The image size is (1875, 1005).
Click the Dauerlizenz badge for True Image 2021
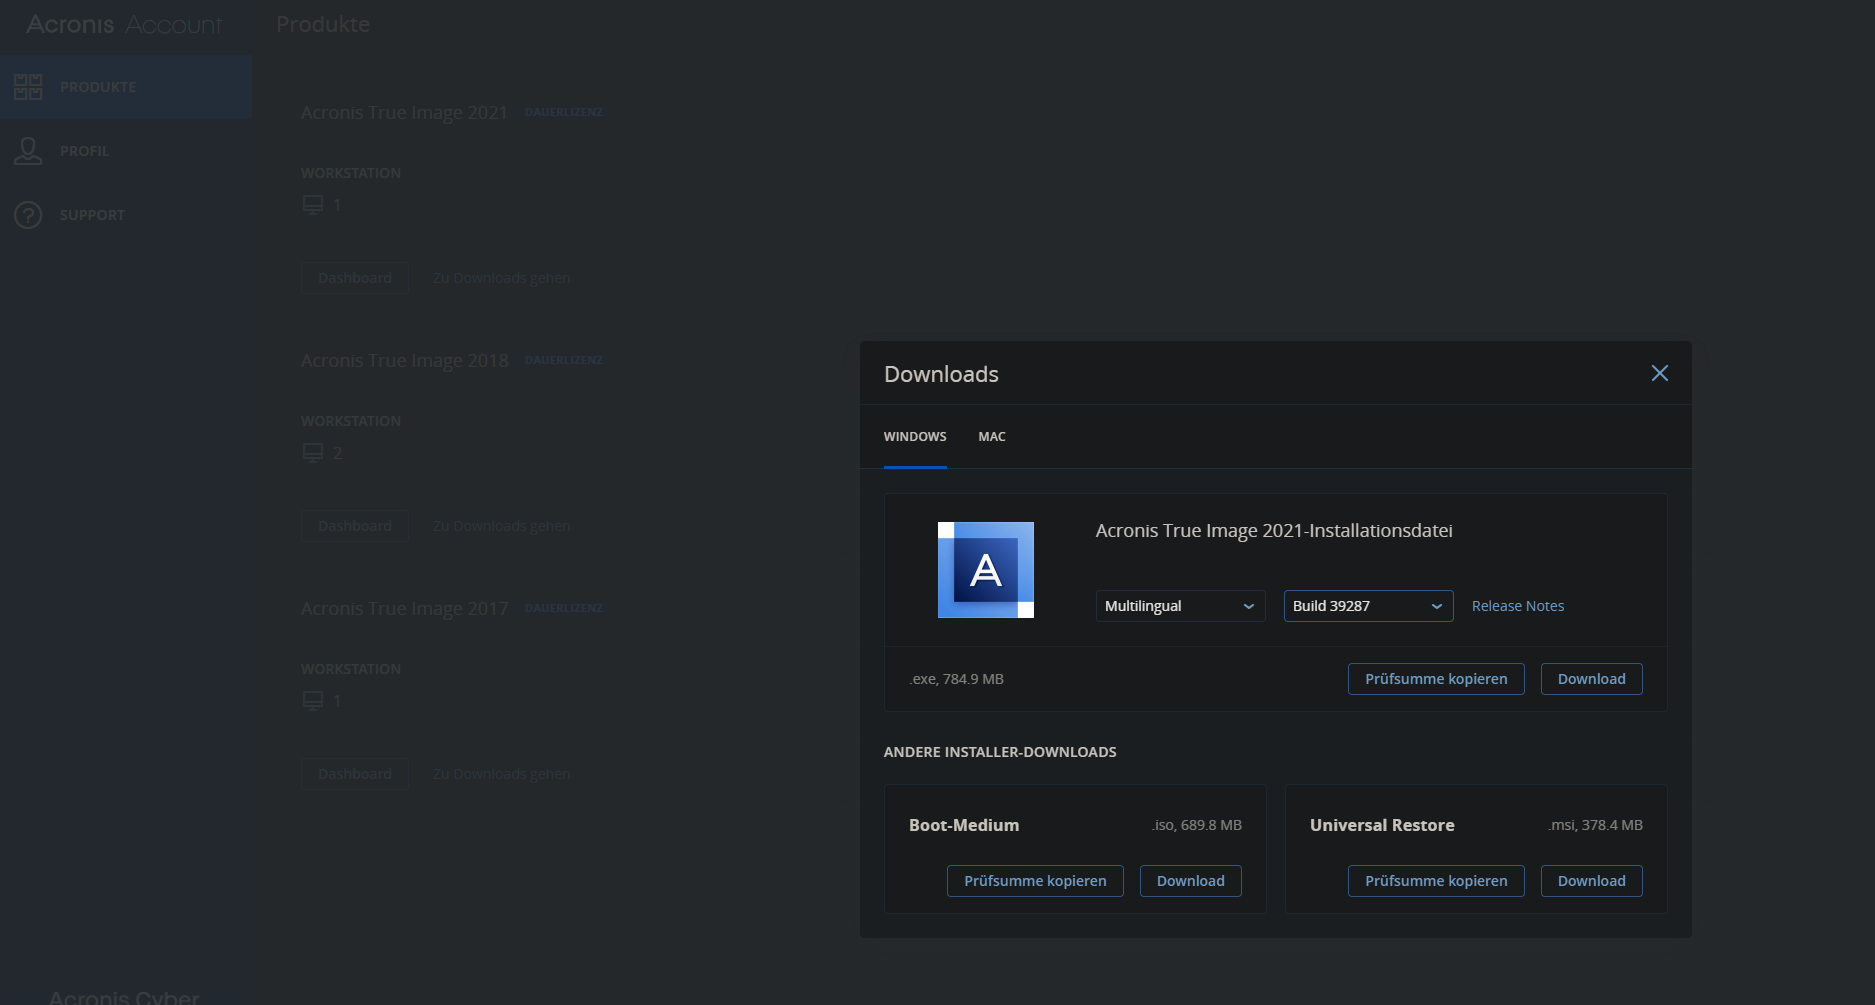[x=564, y=112]
